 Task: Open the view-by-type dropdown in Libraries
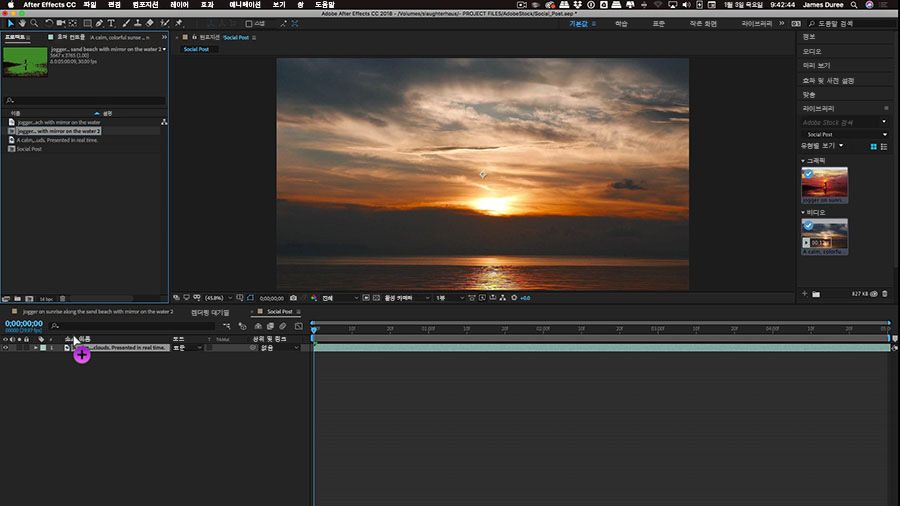[x=823, y=146]
